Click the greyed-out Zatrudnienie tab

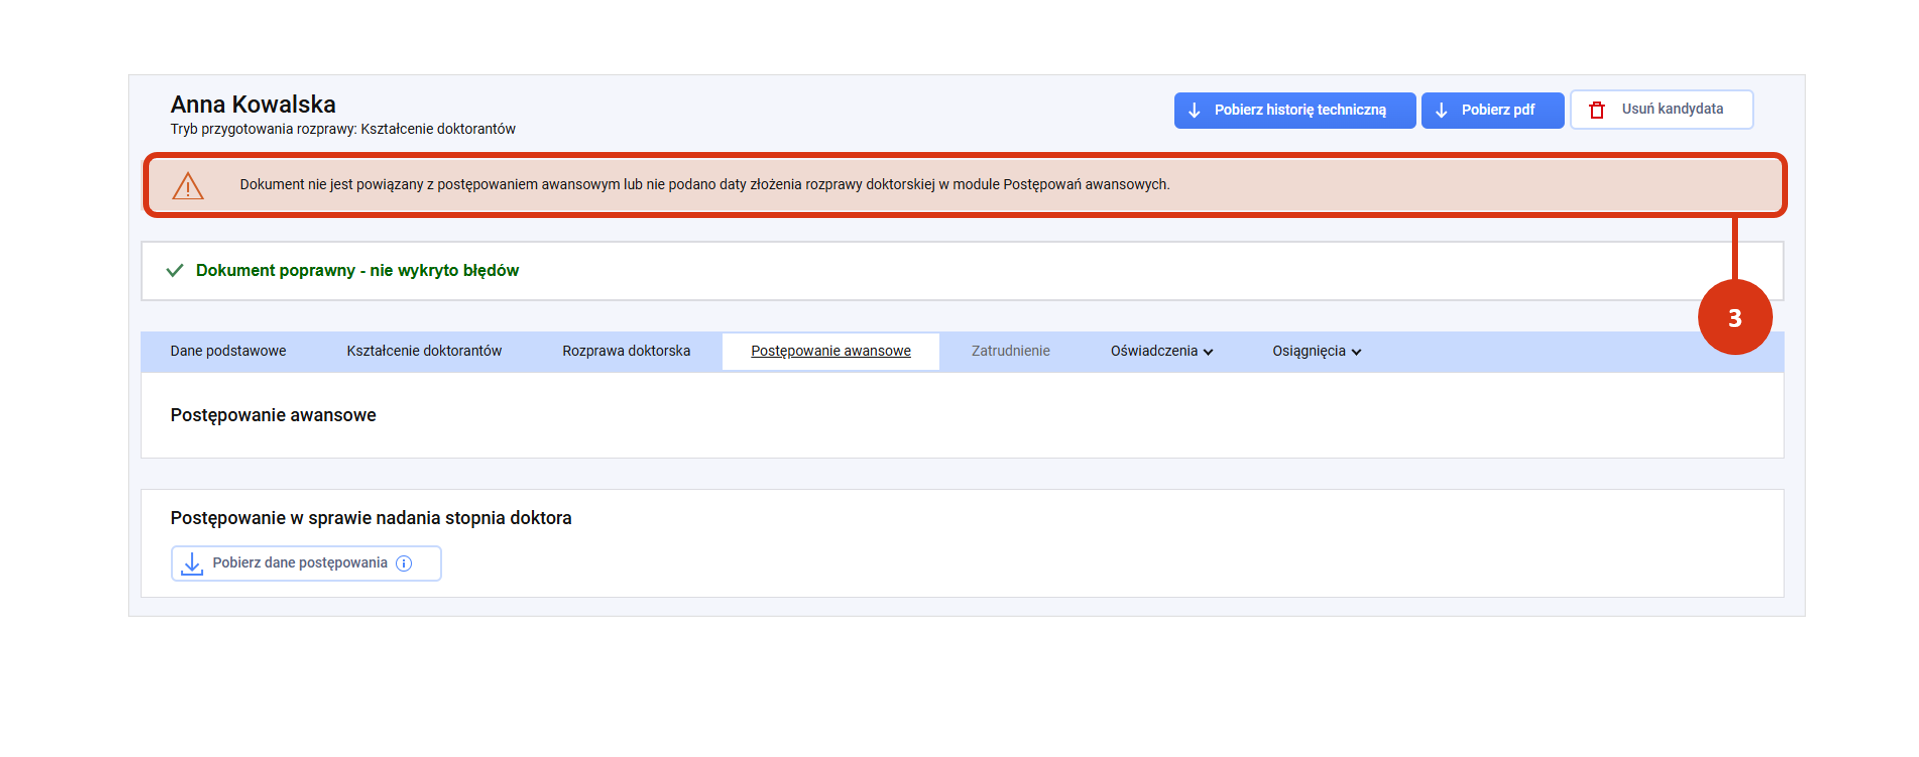(1010, 352)
